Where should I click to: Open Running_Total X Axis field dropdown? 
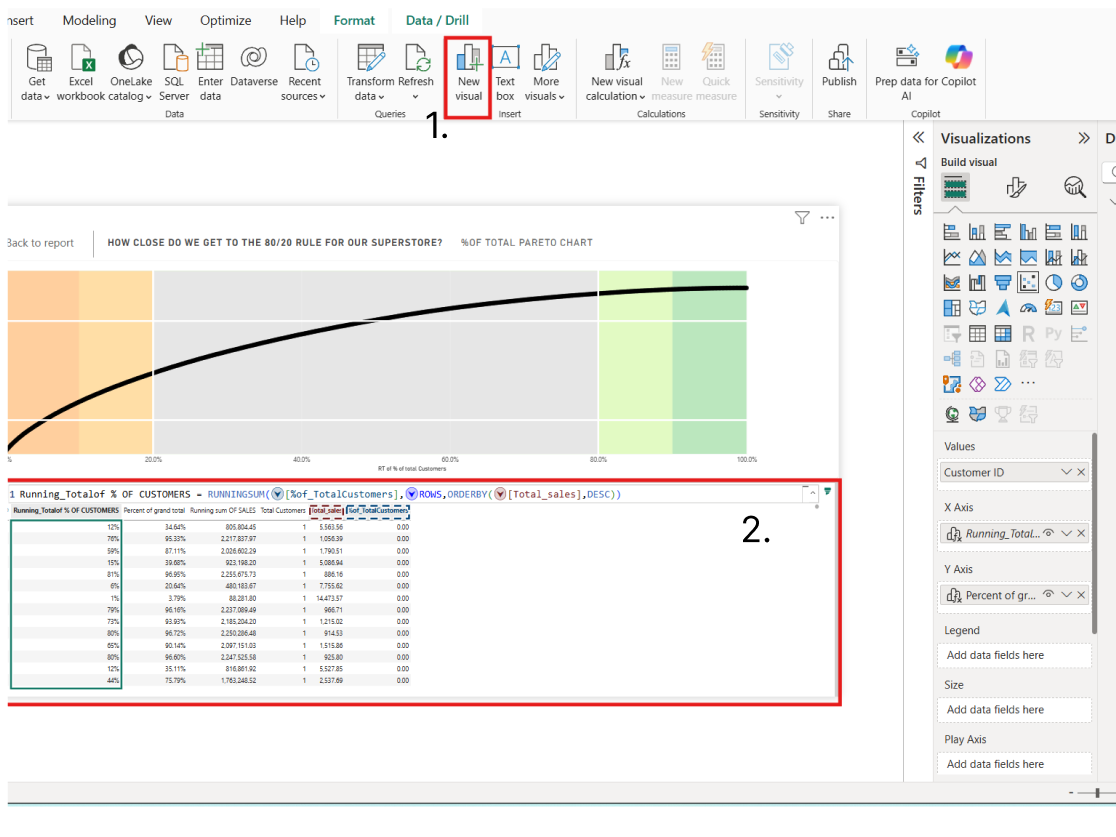click(x=1066, y=533)
